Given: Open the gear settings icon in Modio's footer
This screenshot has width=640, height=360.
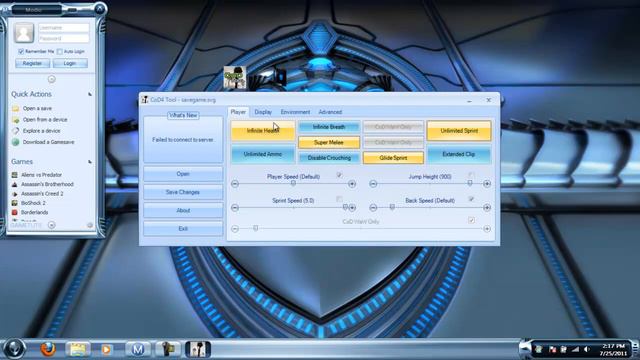Looking at the screenshot, I should point(90,225).
